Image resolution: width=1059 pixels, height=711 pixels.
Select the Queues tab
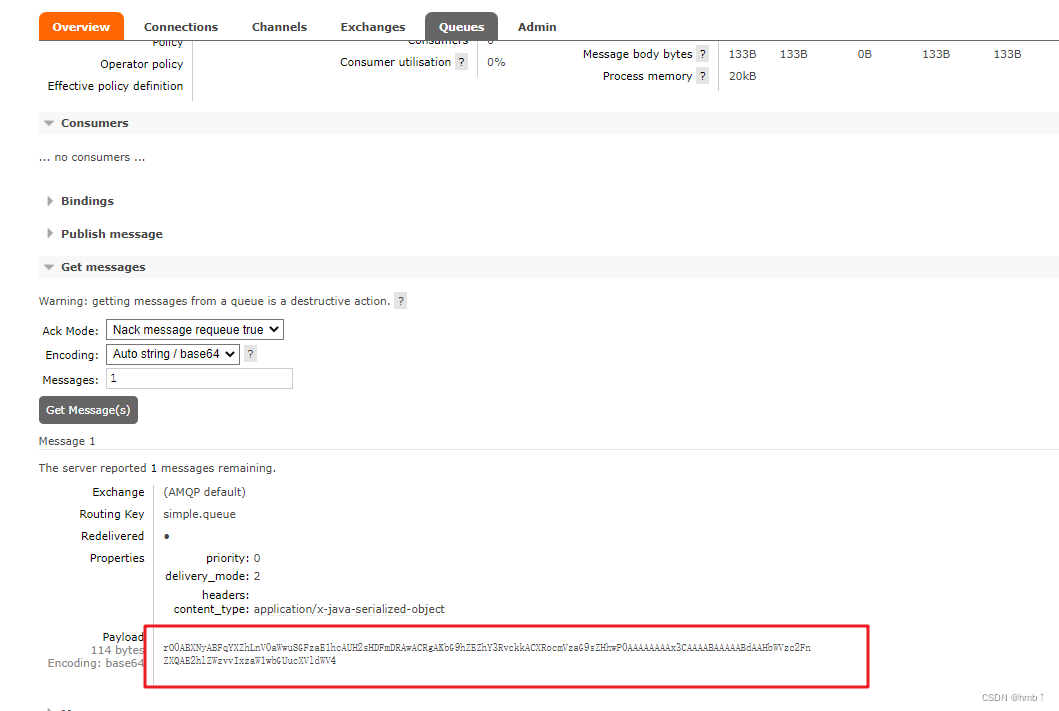click(461, 27)
